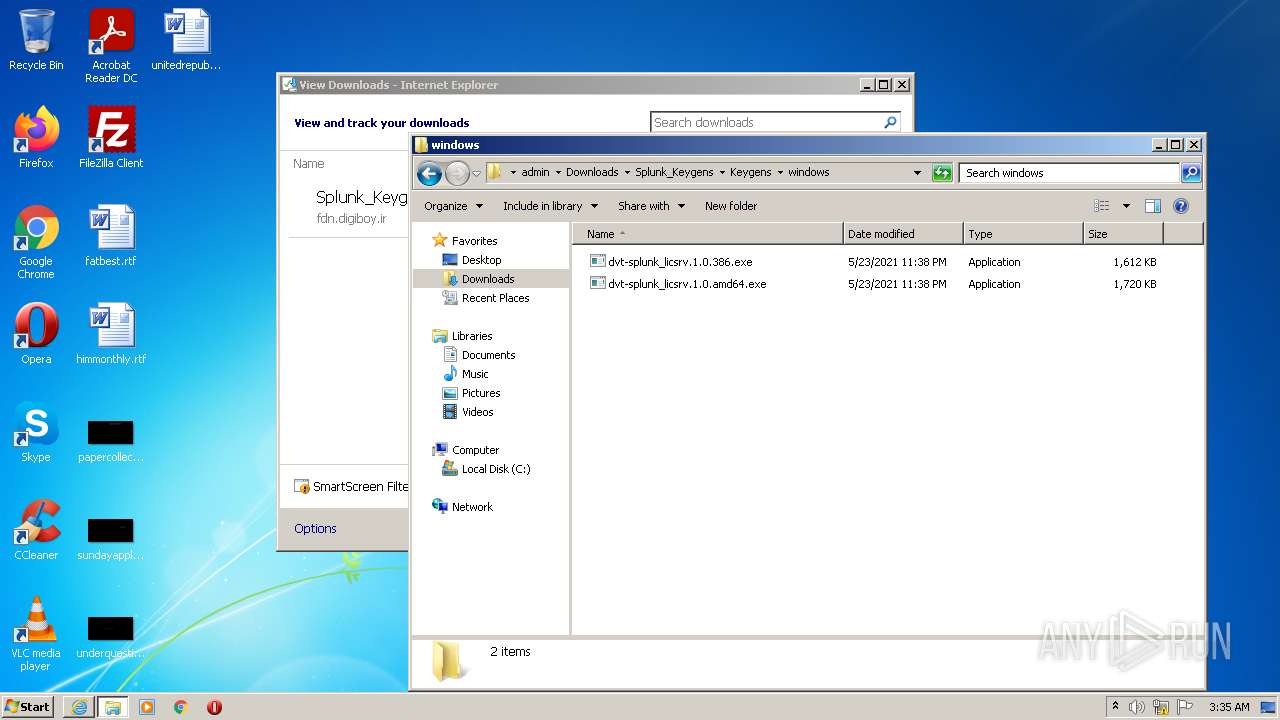The height and width of the screenshot is (720, 1280).
Task: Open Options link in View Downloads window
Action: coord(315,529)
